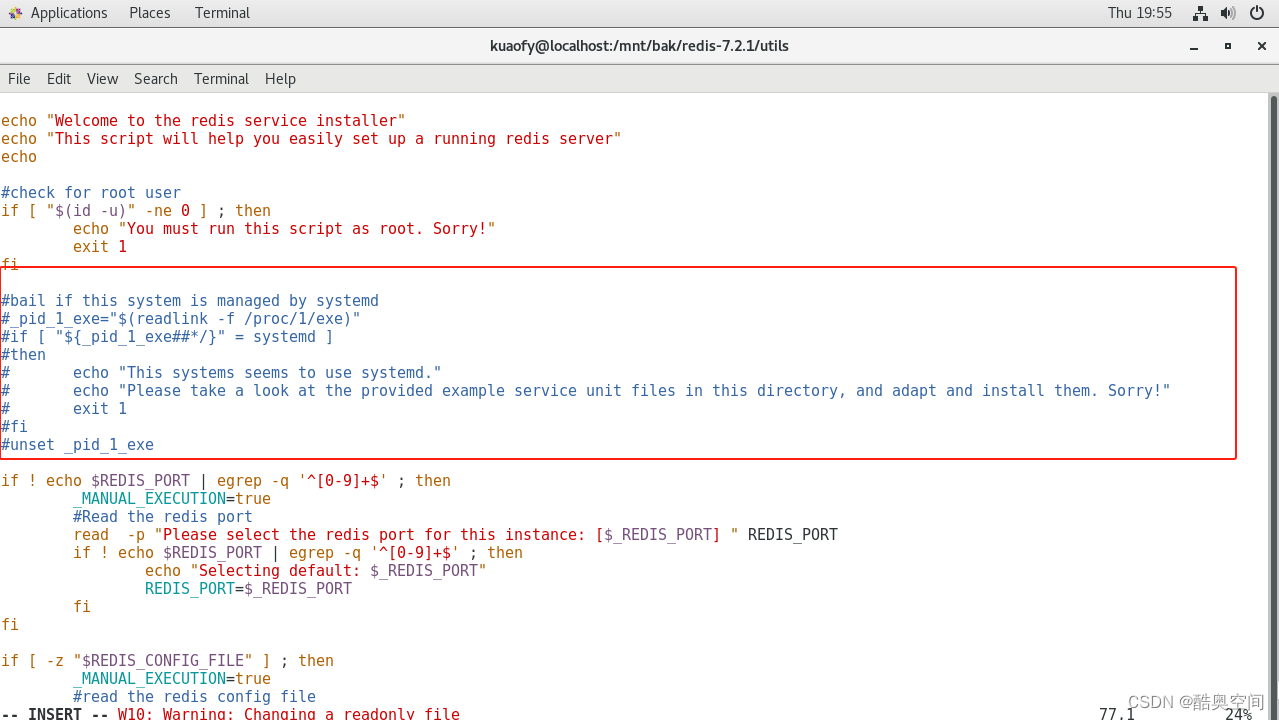The image size is (1279, 720).
Task: Click '#bail if this system is managed by systemd'
Action: pyautogui.click(x=190, y=301)
